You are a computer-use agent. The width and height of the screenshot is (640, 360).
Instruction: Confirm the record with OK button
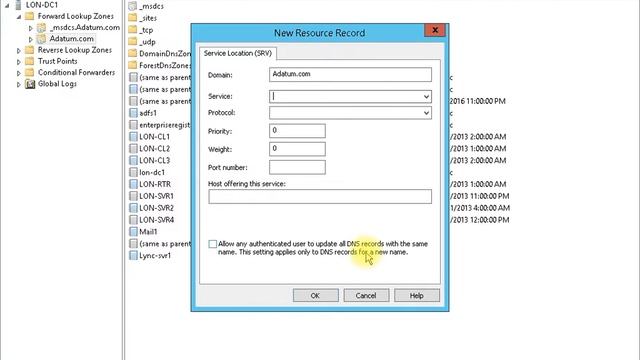pos(316,296)
